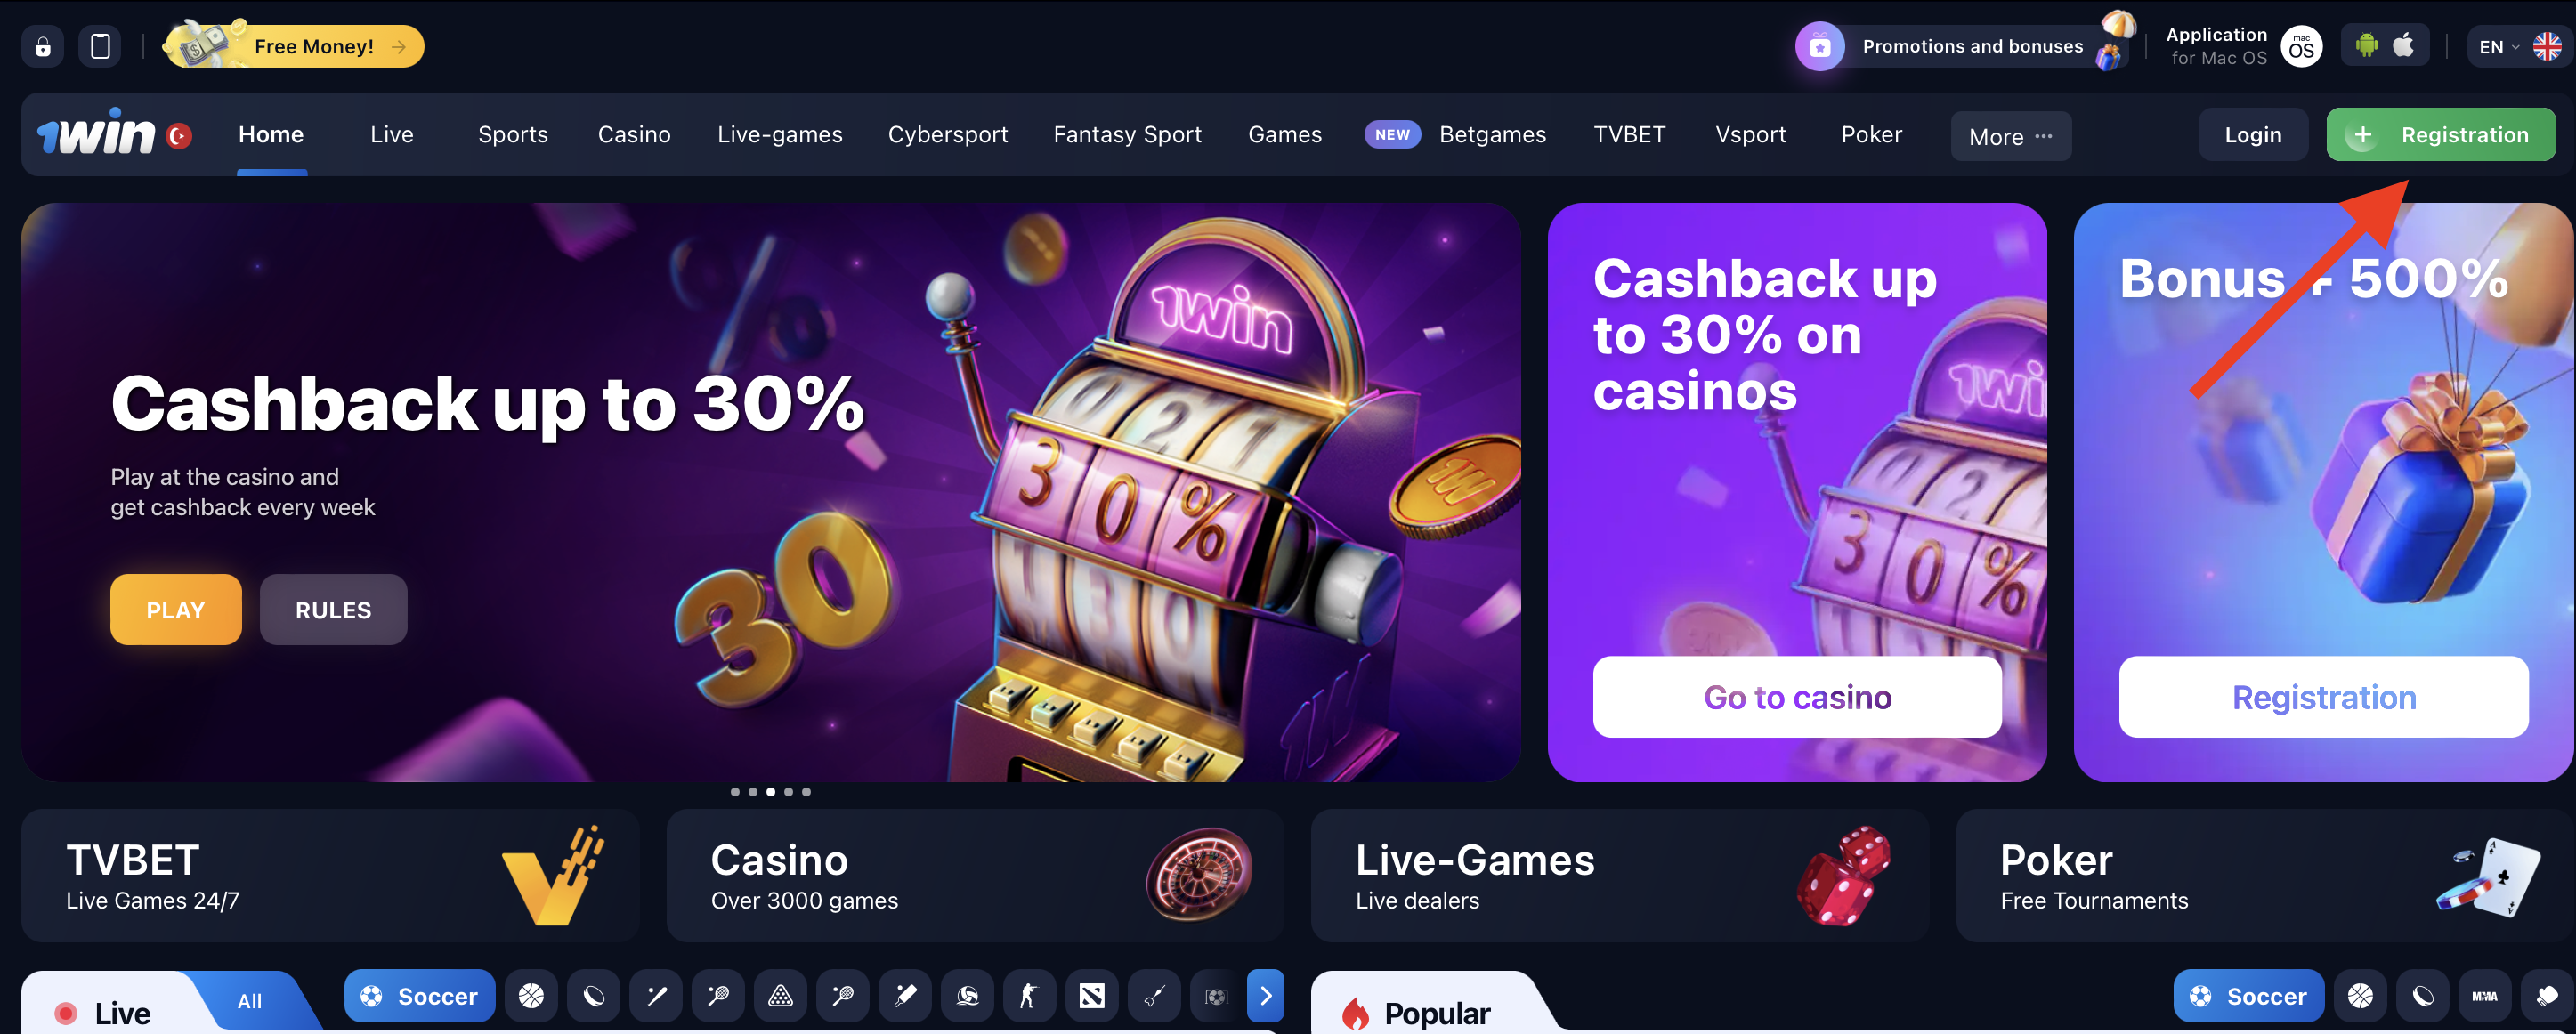Choose the billiards triangle sport icon
Image resolution: width=2576 pixels, height=1034 pixels.
coord(780,996)
